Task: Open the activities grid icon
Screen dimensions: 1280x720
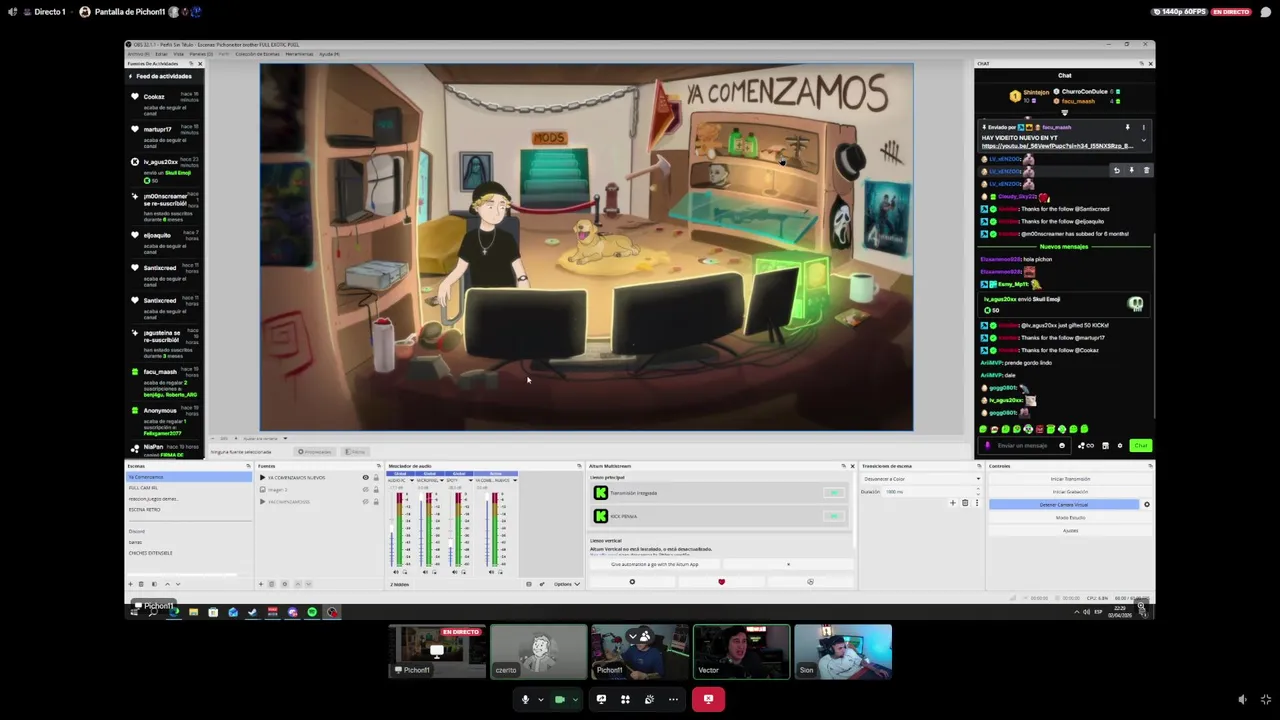Action: click(625, 699)
